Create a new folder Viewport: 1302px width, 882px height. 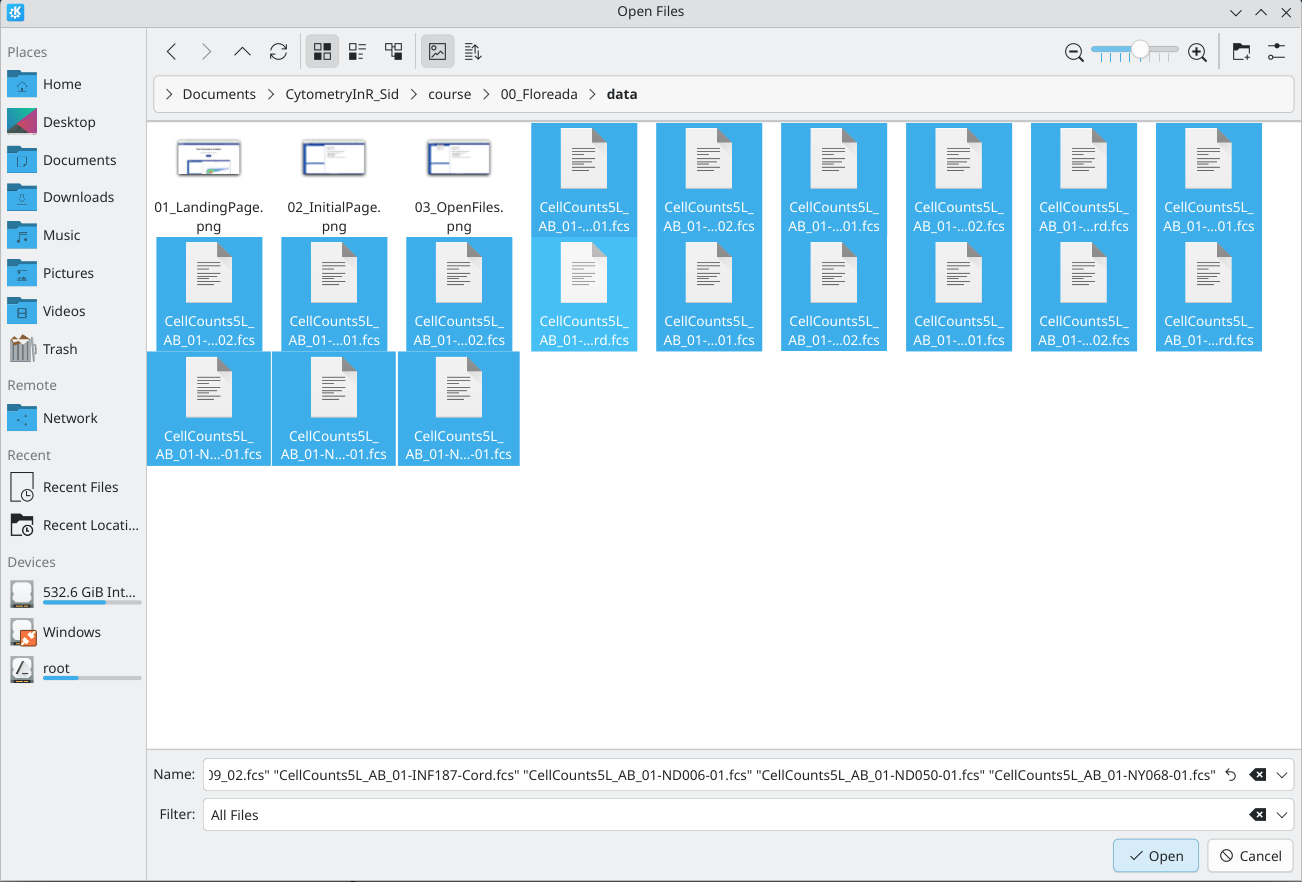coord(1241,52)
